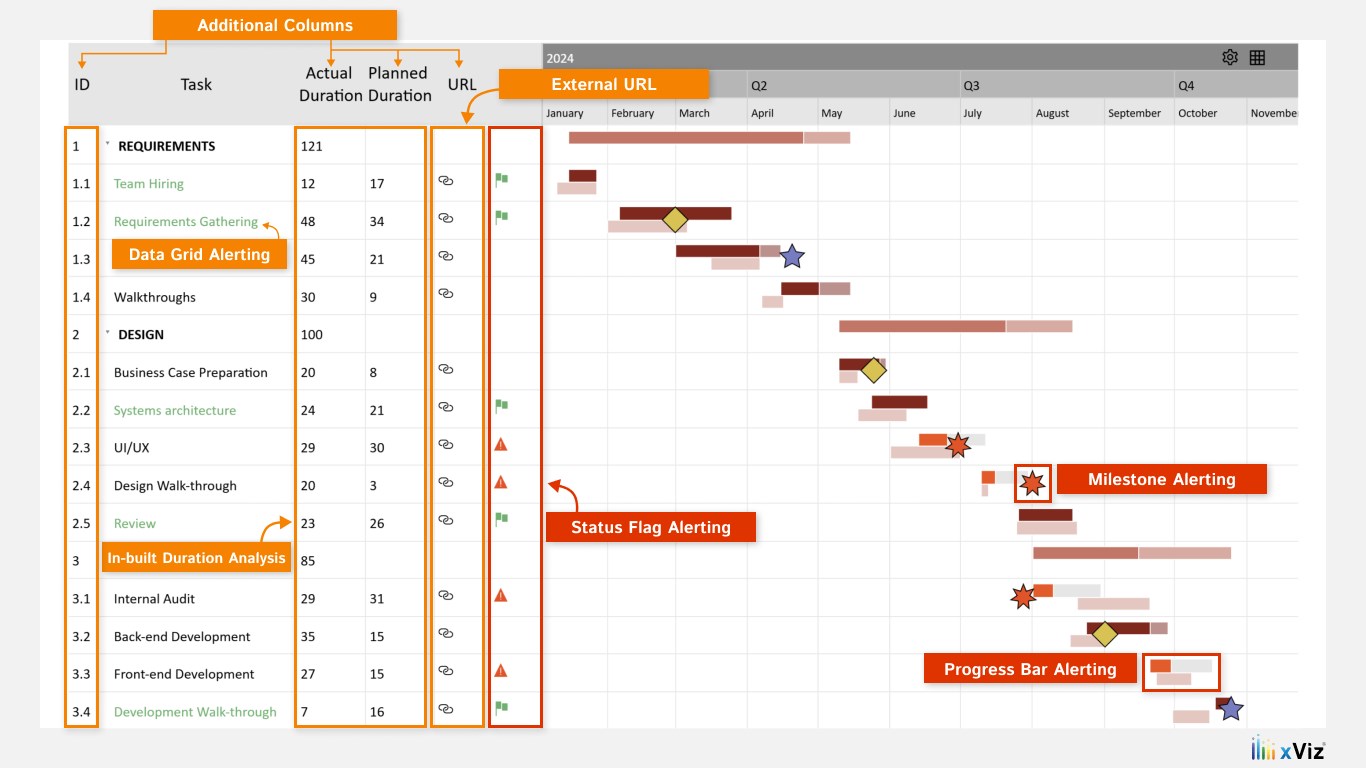Click the blue star milestone in row 1.3
The width and height of the screenshot is (1366, 768).
click(x=792, y=256)
